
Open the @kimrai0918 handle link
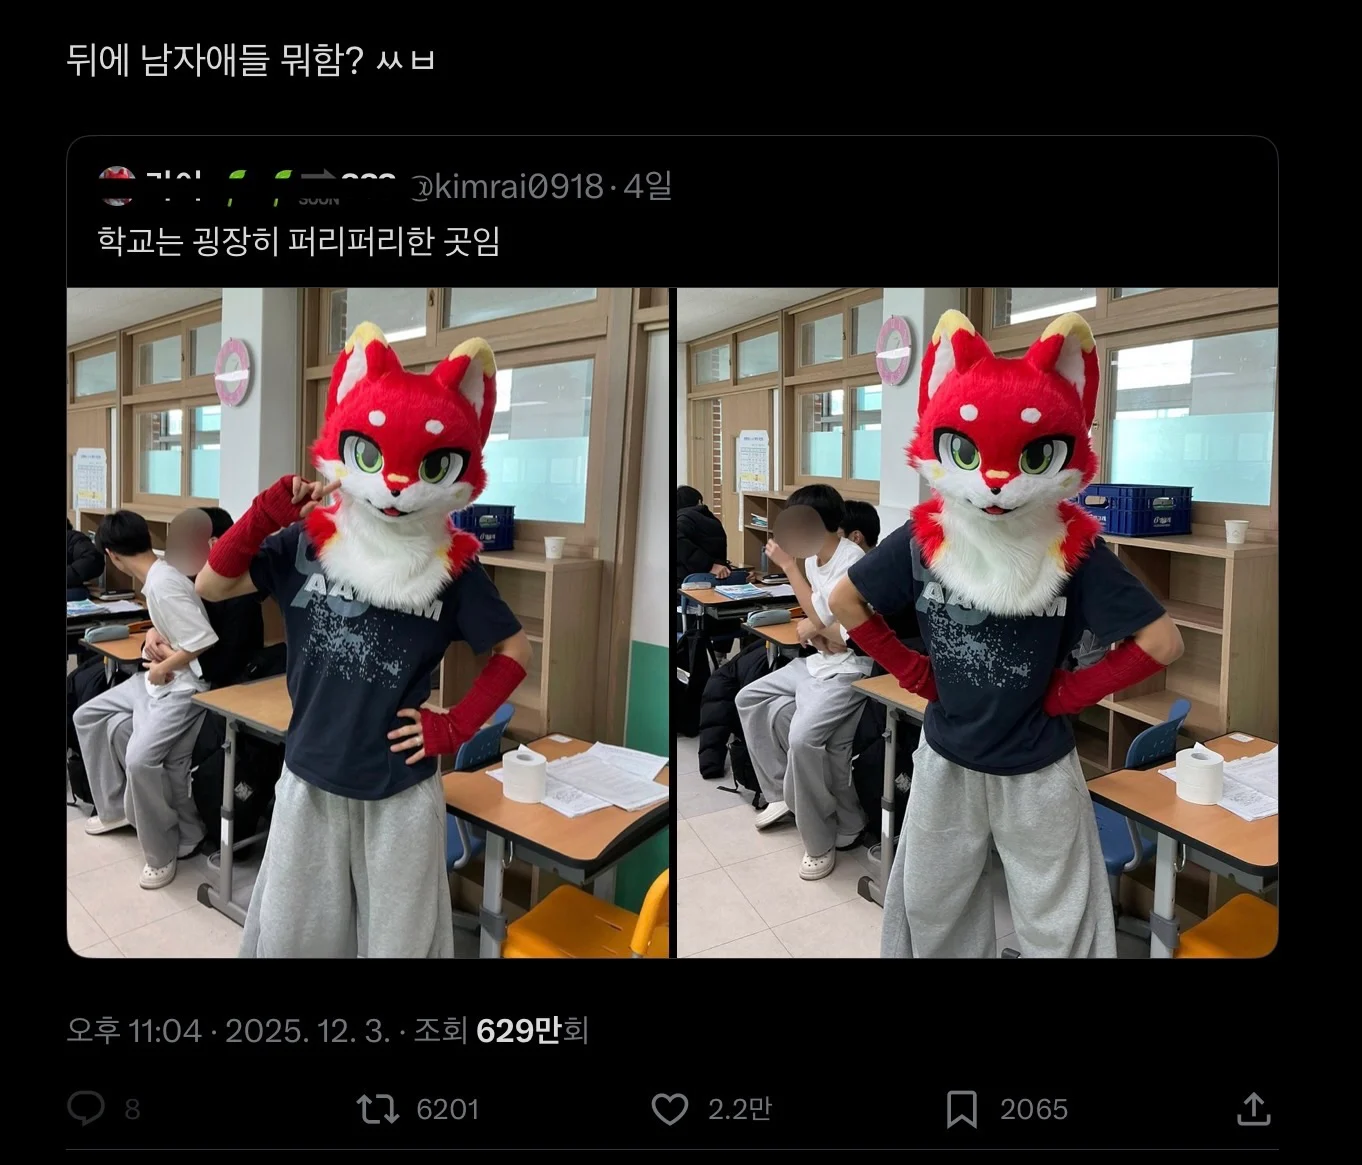click(x=509, y=186)
